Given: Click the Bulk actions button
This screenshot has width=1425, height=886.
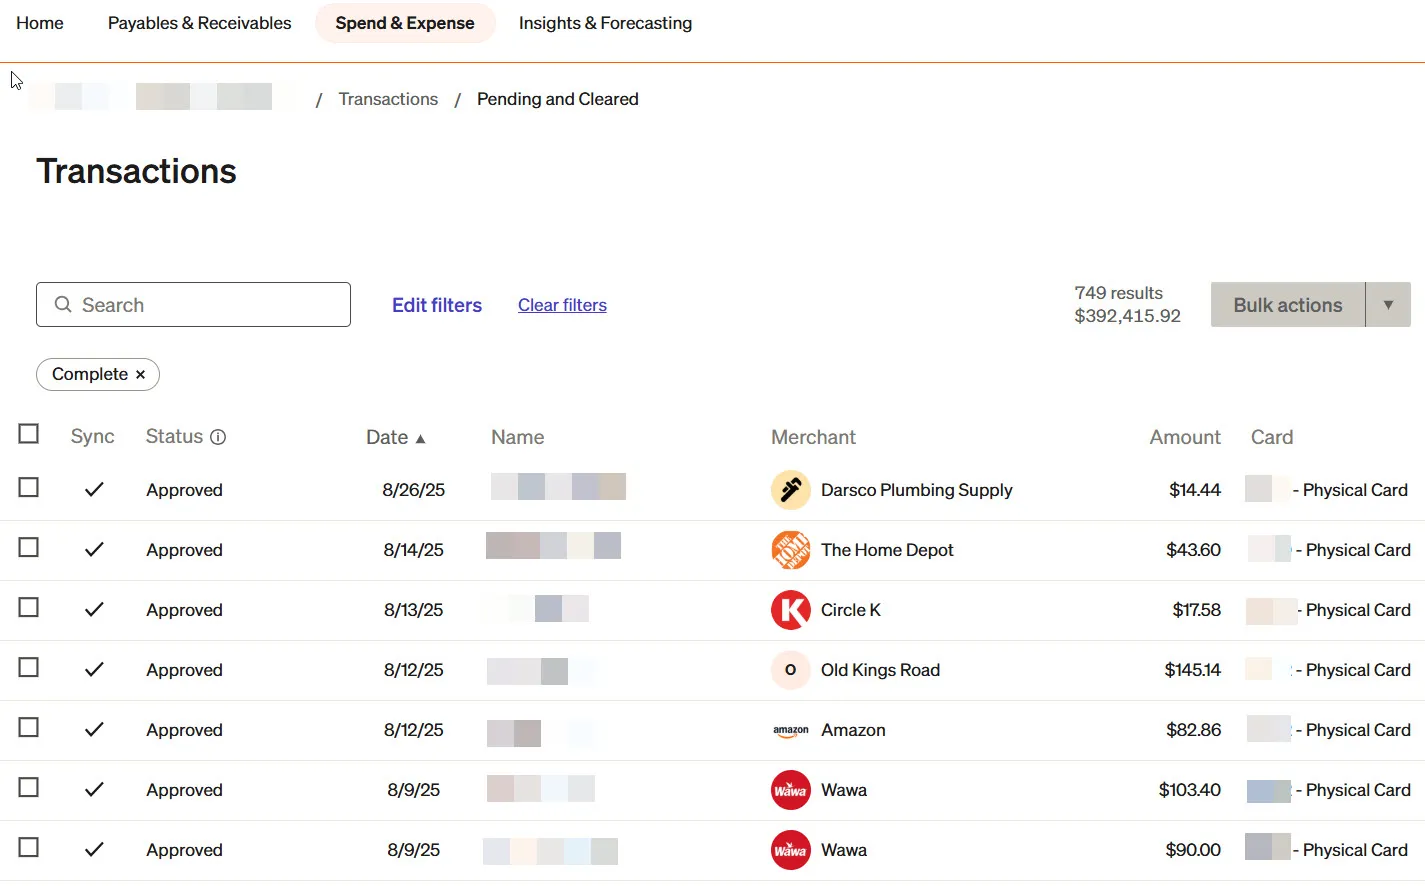Looking at the screenshot, I should pos(1287,305).
